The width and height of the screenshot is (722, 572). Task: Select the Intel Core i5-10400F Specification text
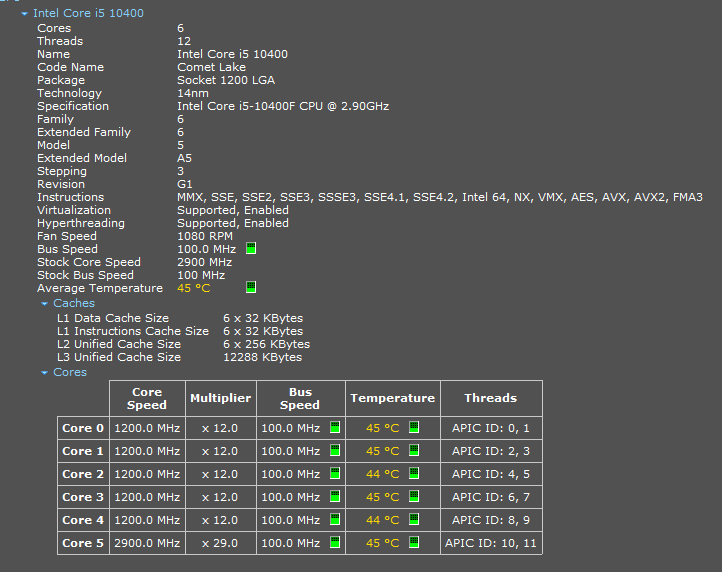(x=283, y=106)
